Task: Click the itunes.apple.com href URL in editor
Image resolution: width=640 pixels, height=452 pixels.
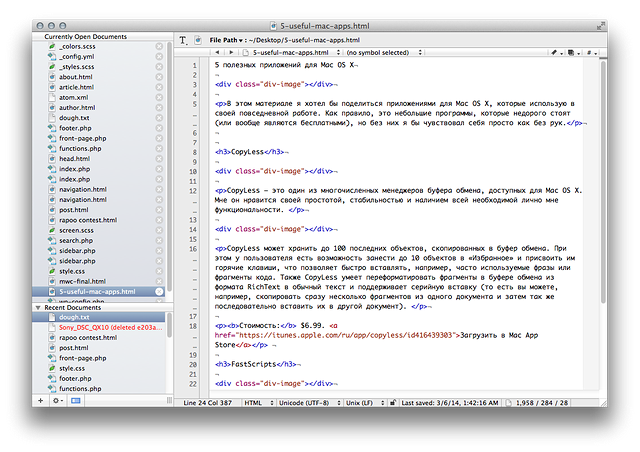Action: pos(346,335)
